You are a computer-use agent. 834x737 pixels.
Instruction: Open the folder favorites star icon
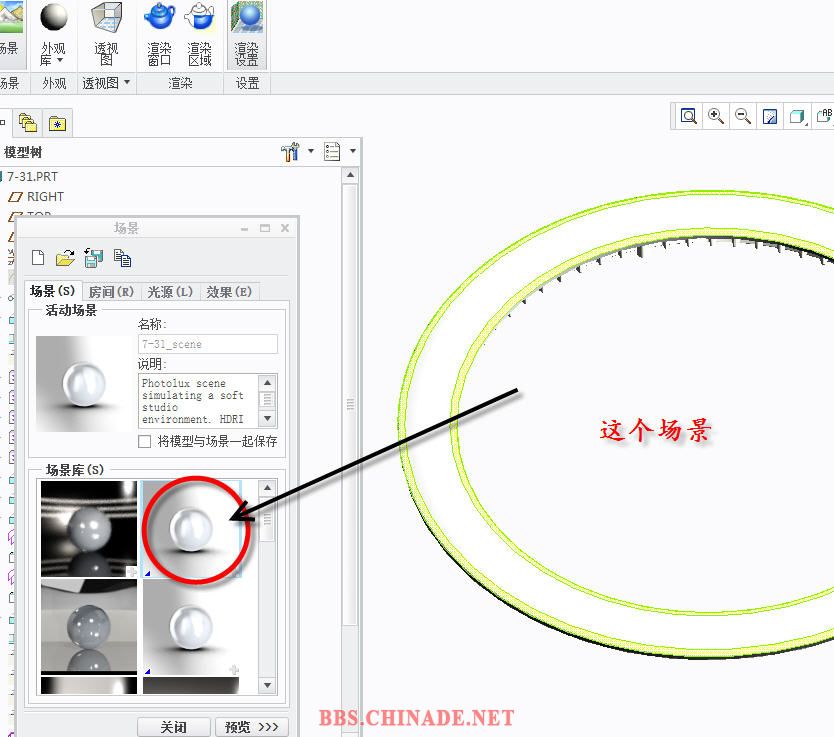click(x=57, y=124)
